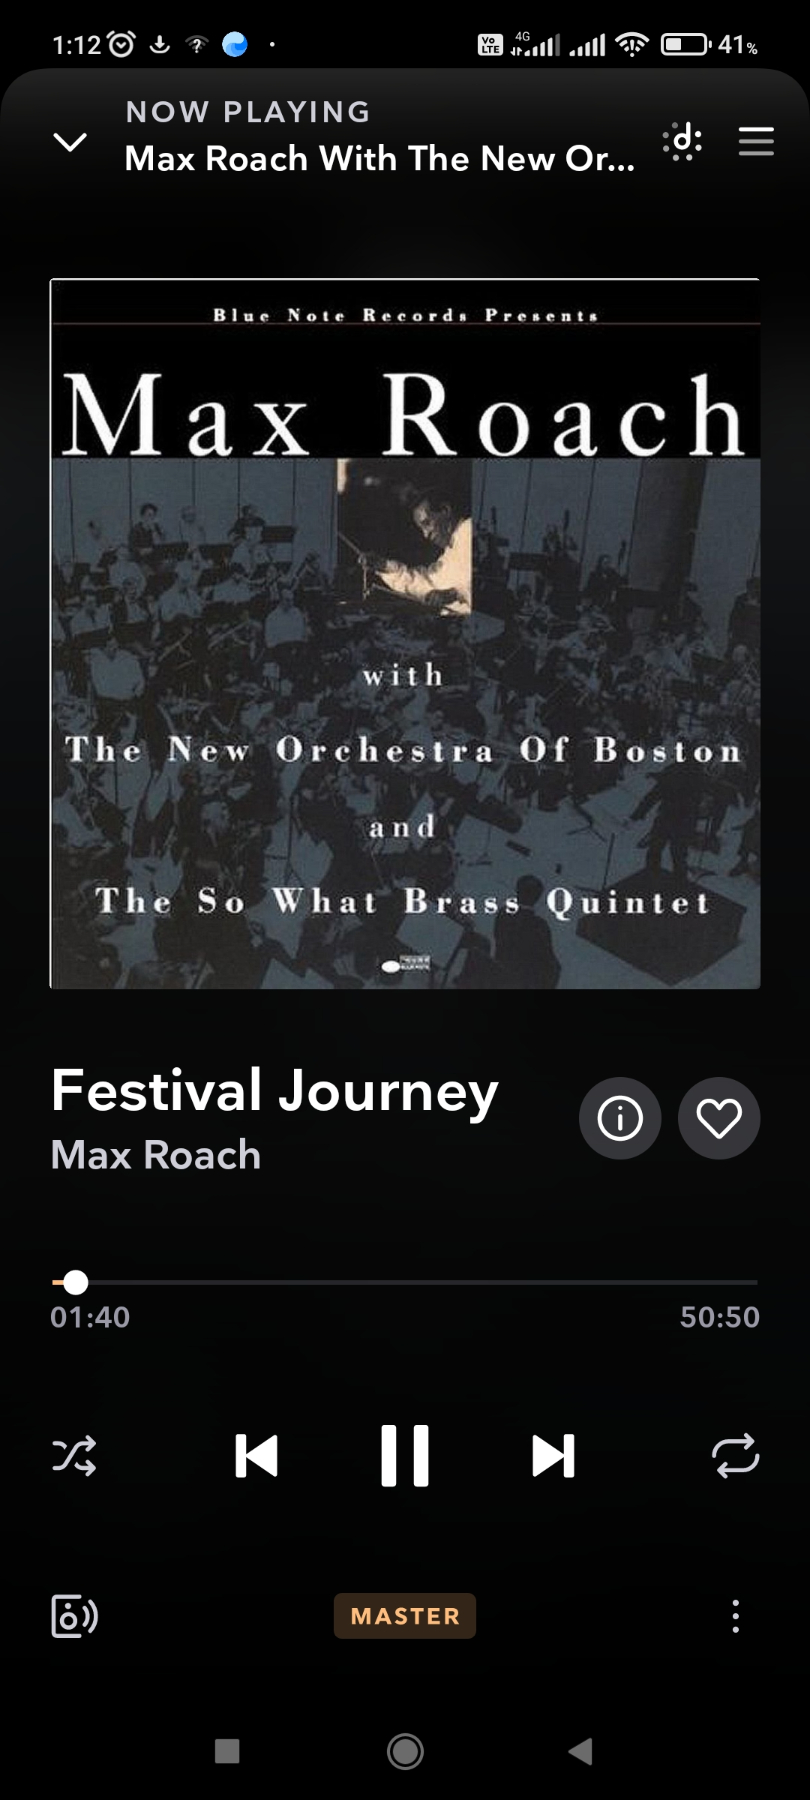Skip to the previous track
This screenshot has height=1800, width=810.
pos(256,1456)
